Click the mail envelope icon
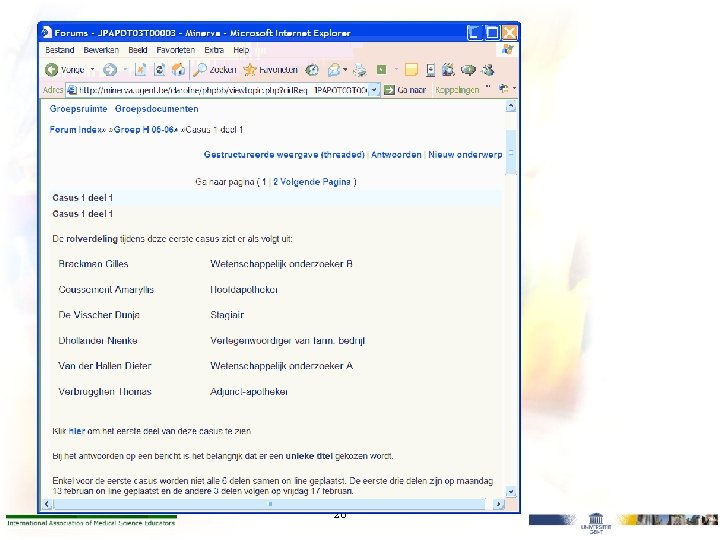 pos(334,70)
